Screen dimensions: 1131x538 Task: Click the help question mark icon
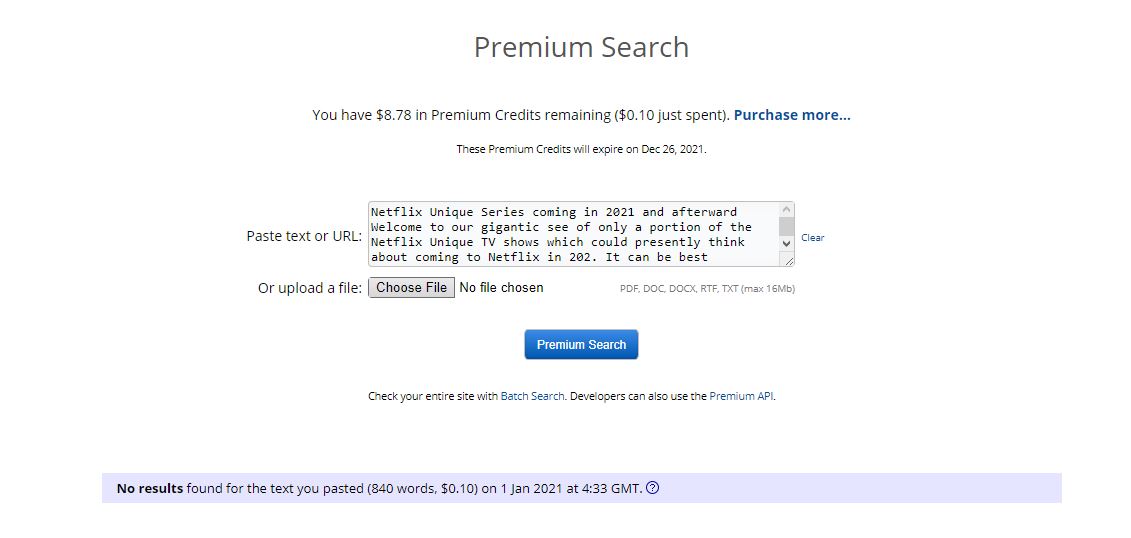click(653, 488)
